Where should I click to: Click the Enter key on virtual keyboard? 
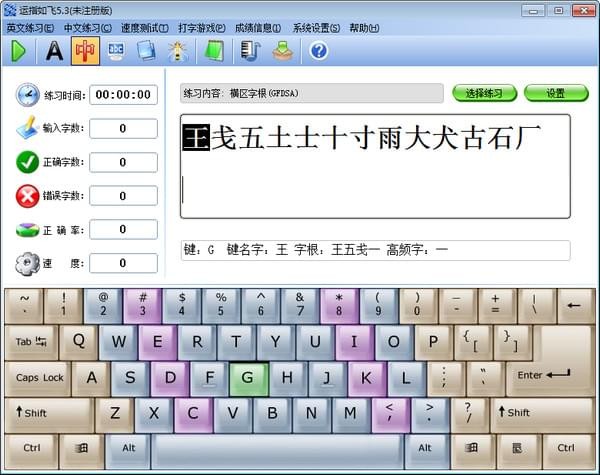(550, 377)
